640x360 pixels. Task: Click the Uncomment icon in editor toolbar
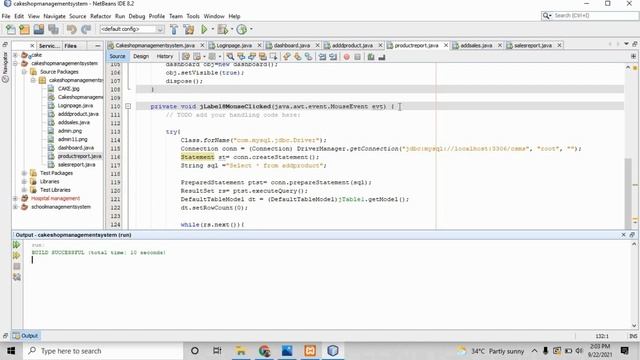(382, 57)
